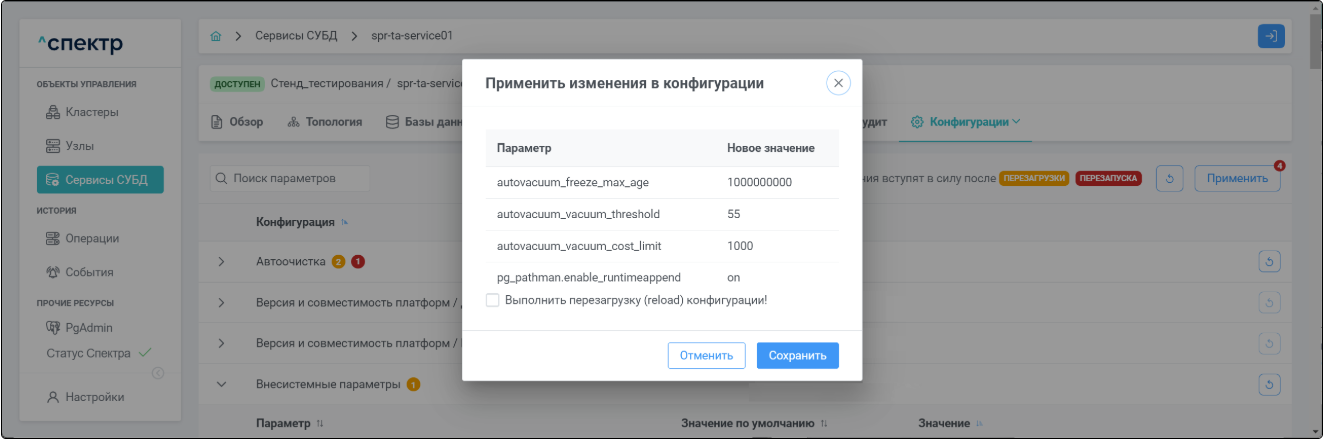Viewport: 1324px width, 440px height.
Task: Collapse the Внесистемные параметры group
Action: pyautogui.click(x=222, y=384)
